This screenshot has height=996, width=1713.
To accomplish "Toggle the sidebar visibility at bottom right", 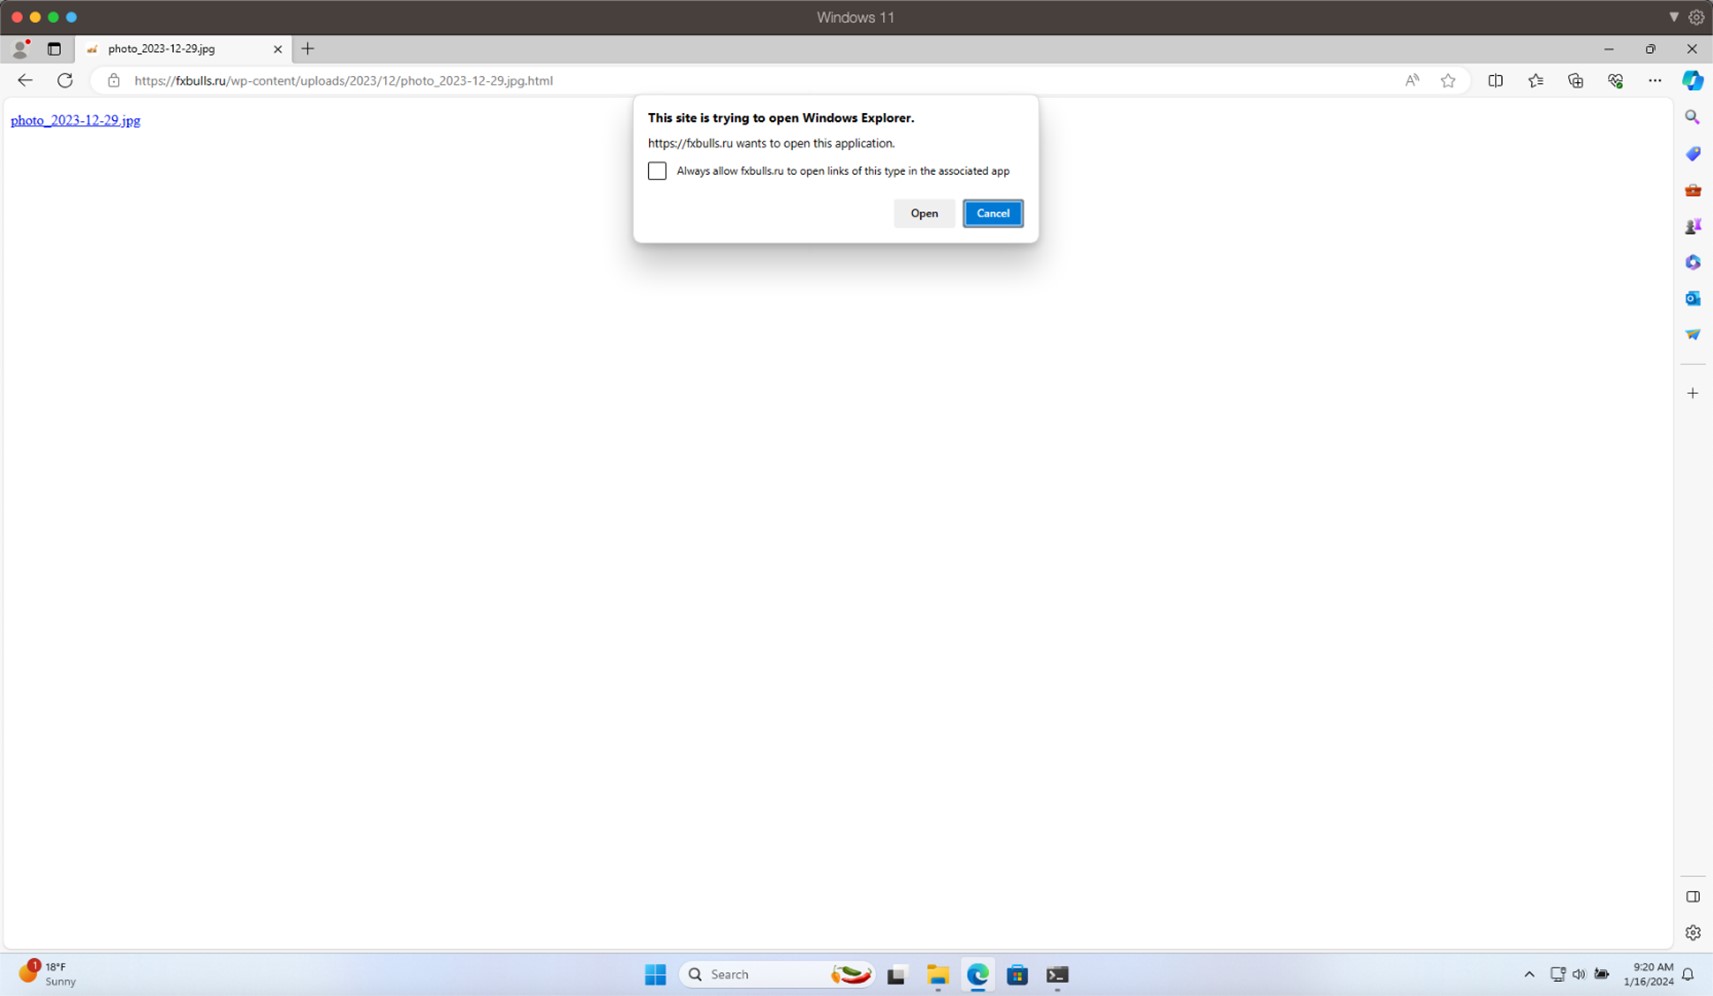I will [x=1692, y=896].
